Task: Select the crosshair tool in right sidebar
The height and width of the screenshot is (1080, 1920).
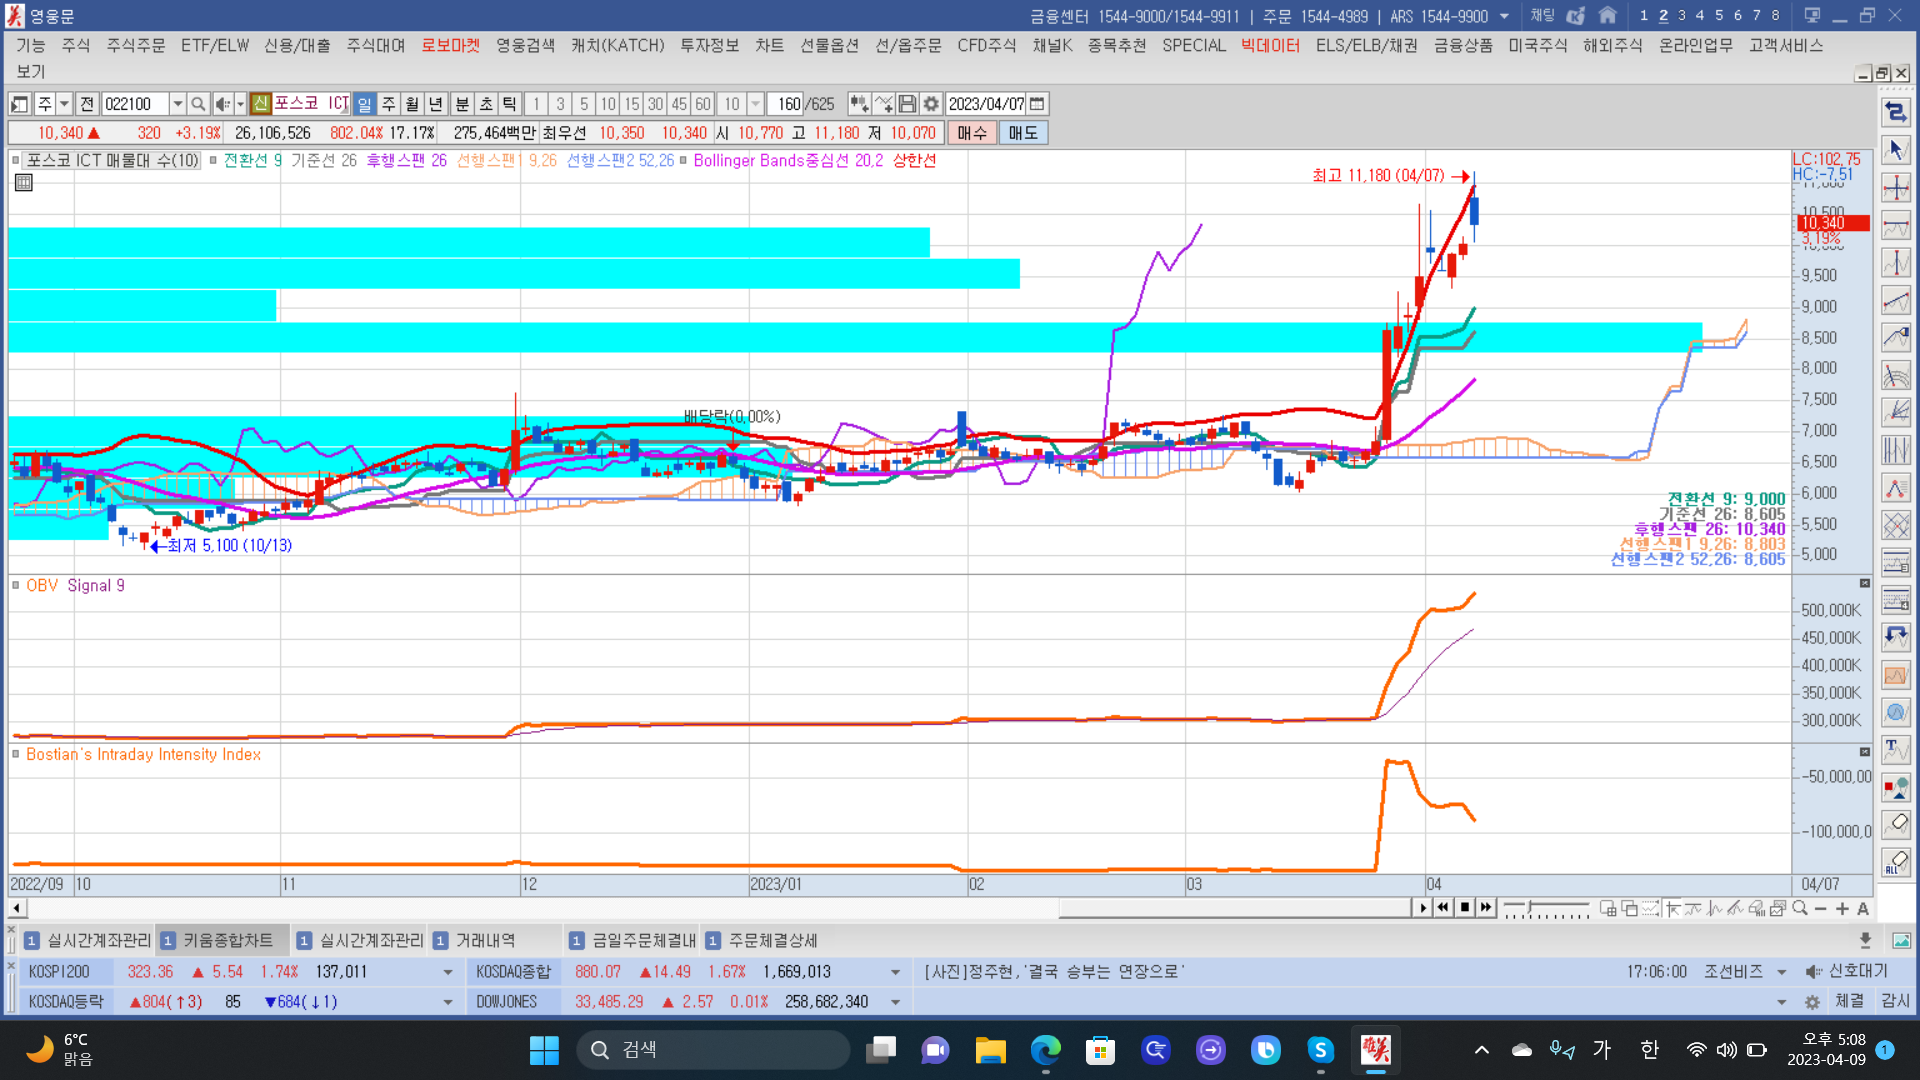Action: pyautogui.click(x=1895, y=188)
